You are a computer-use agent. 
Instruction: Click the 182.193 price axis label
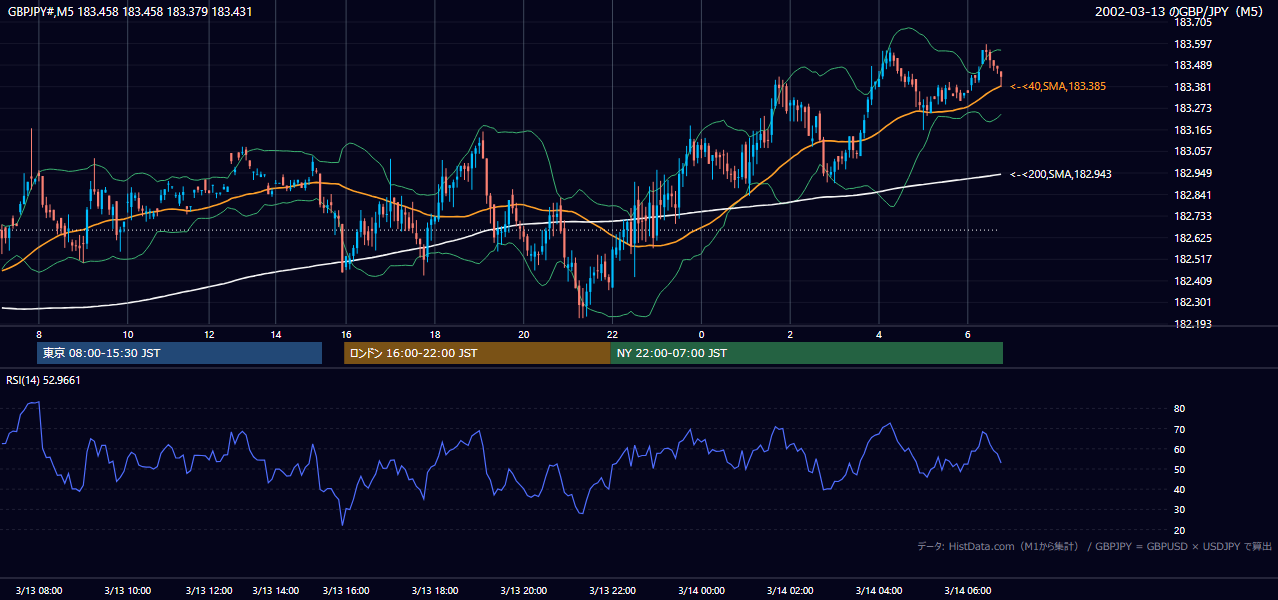tap(1191, 325)
